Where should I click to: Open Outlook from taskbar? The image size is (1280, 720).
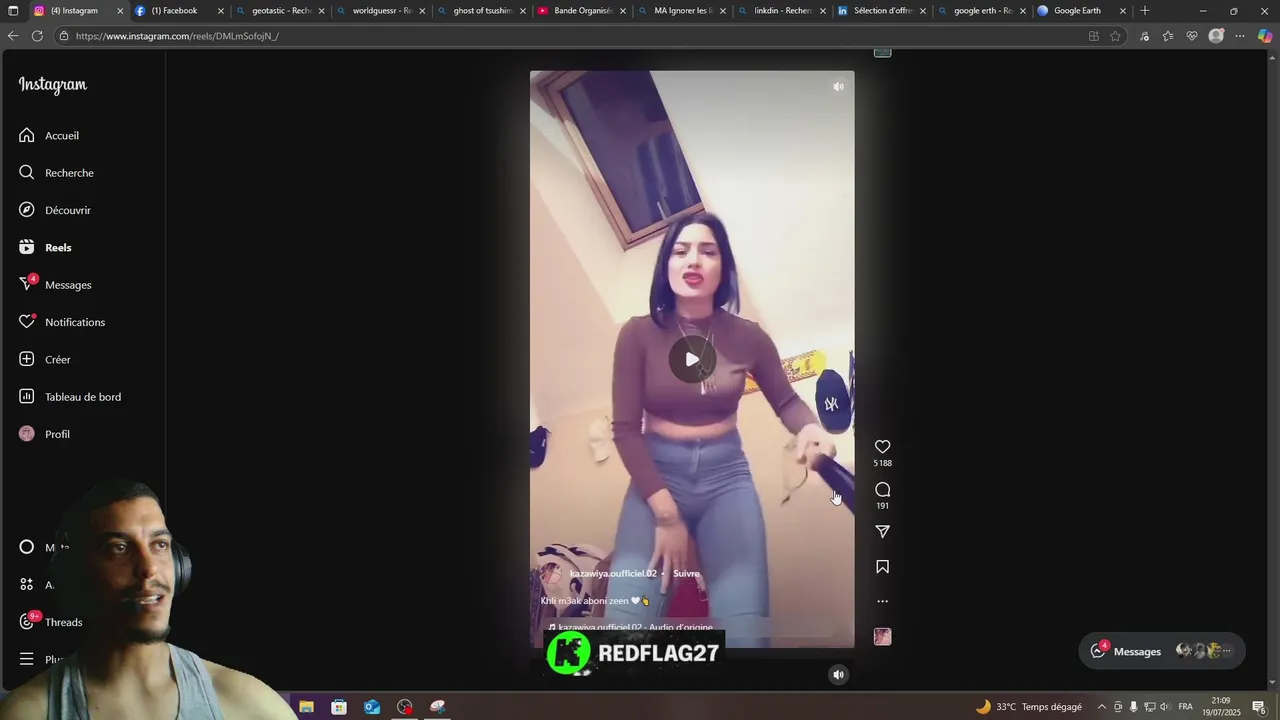(372, 707)
